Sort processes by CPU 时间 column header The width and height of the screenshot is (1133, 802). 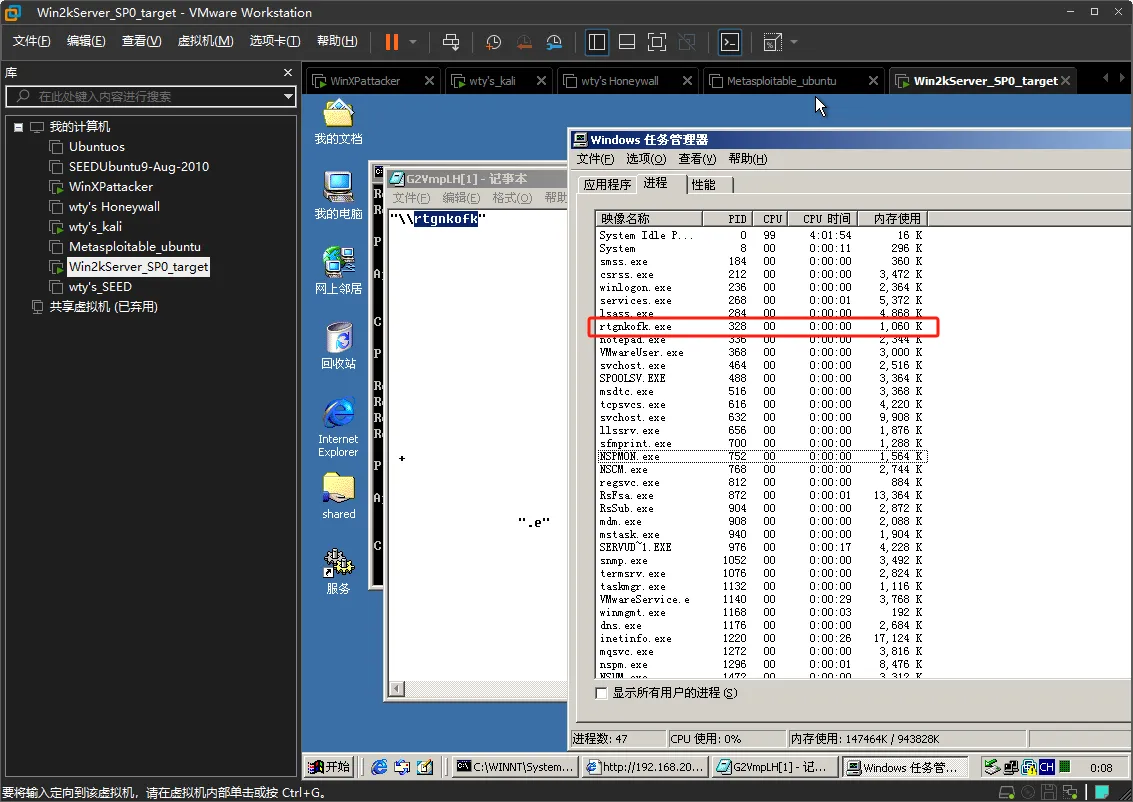[x=823, y=218]
